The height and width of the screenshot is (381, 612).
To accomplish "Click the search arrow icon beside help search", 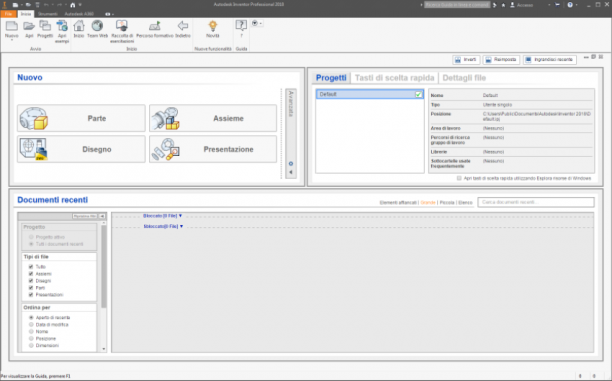I will pos(495,5).
